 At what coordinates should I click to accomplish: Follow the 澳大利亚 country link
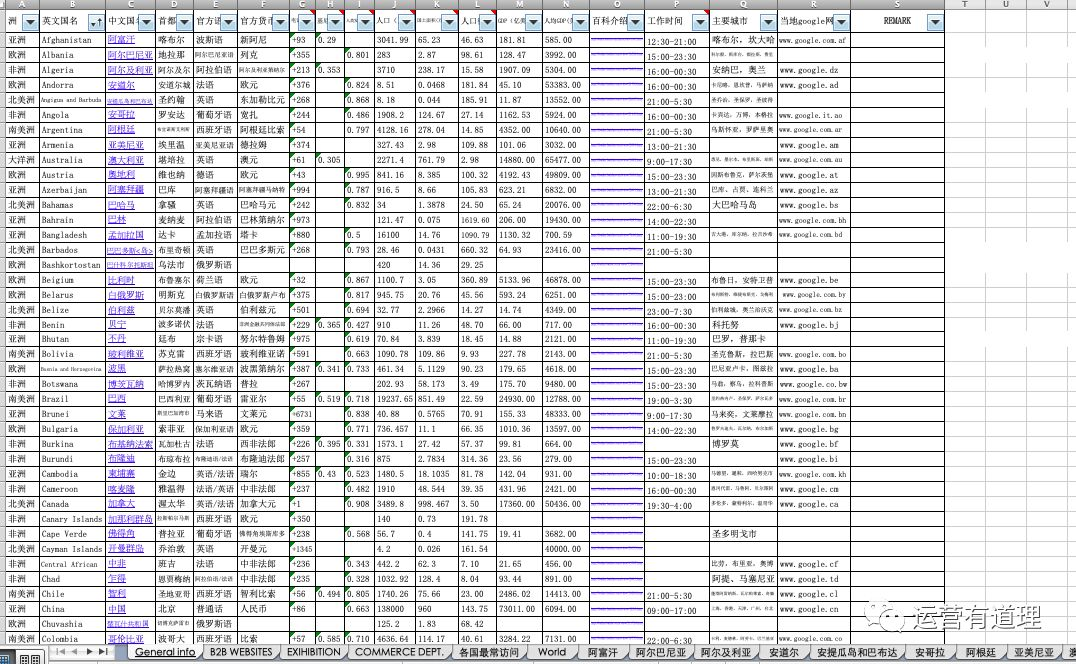click(126, 160)
